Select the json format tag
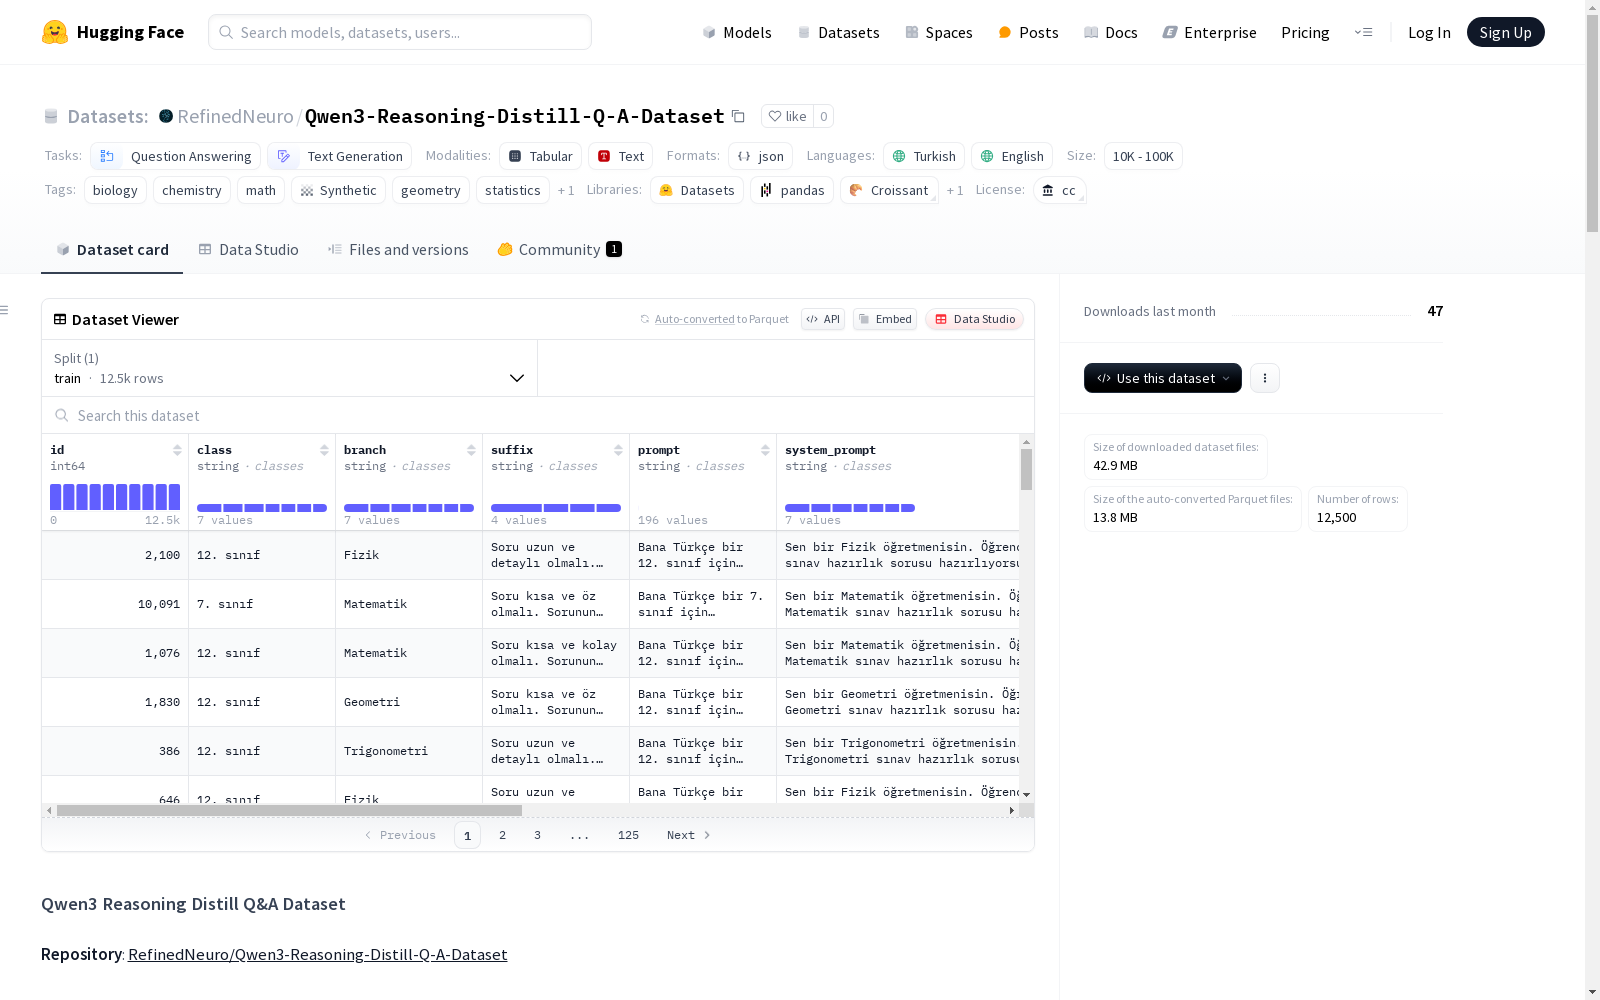 click(760, 156)
